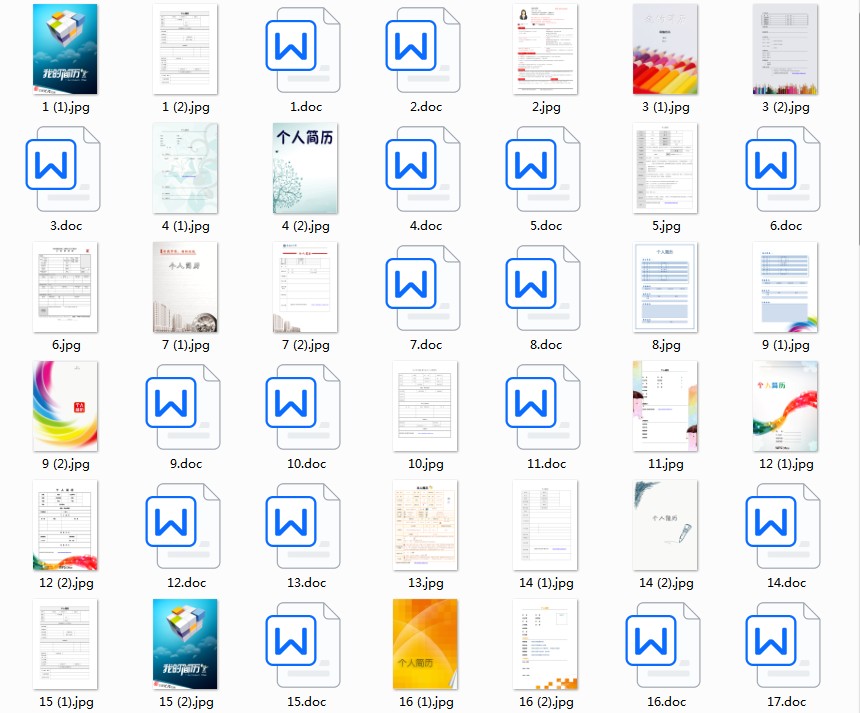Click the file name "9 (2).jpg"
This screenshot has height=713, width=860.
click(x=66, y=464)
